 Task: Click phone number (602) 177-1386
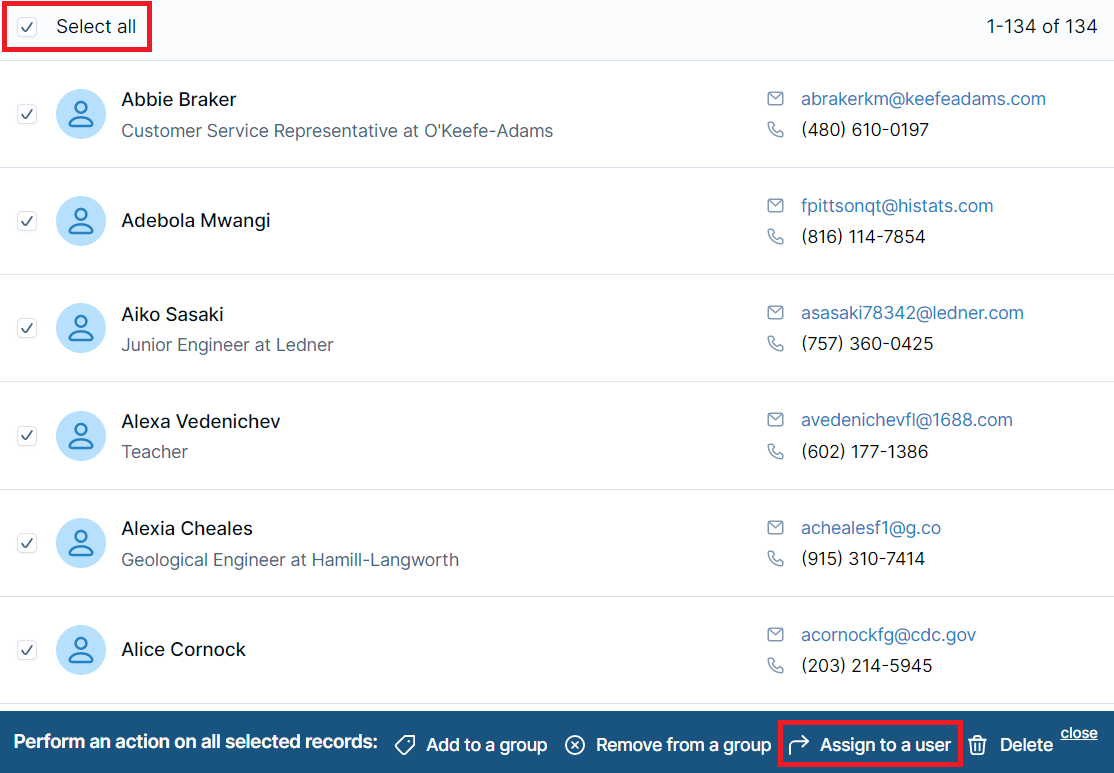[x=865, y=452]
